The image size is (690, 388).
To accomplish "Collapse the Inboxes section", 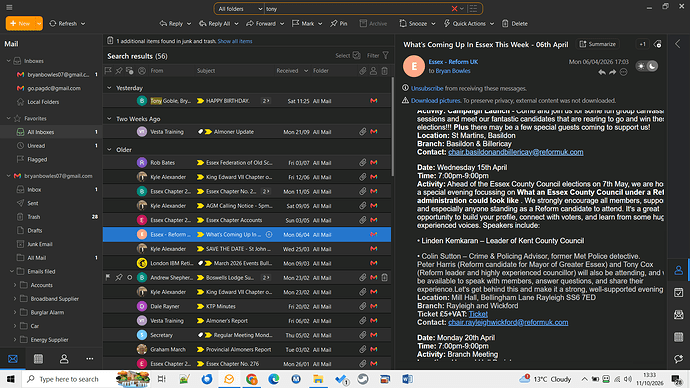I will [x=8, y=61].
